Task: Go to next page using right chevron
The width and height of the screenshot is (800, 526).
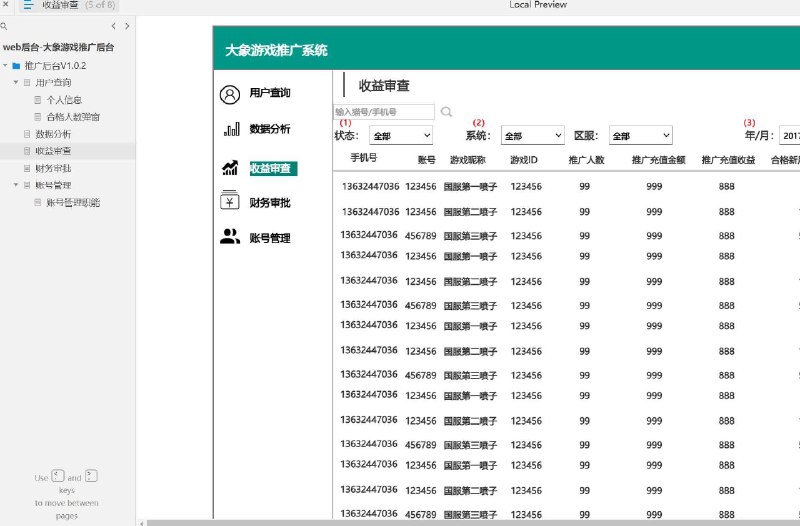Action: pos(127,26)
